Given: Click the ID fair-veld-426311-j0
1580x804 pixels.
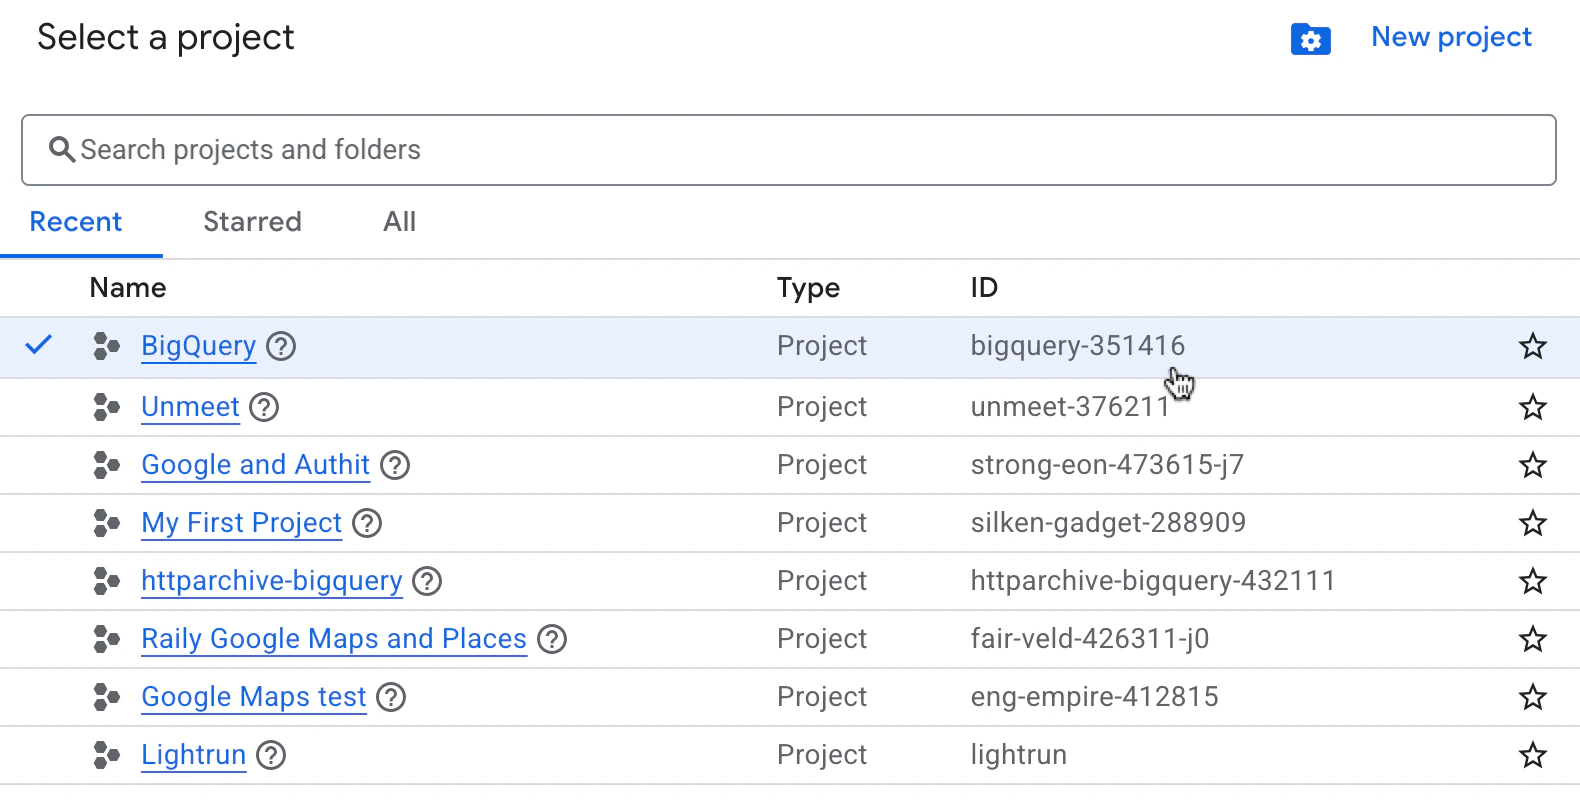Looking at the screenshot, I should 1090,639.
